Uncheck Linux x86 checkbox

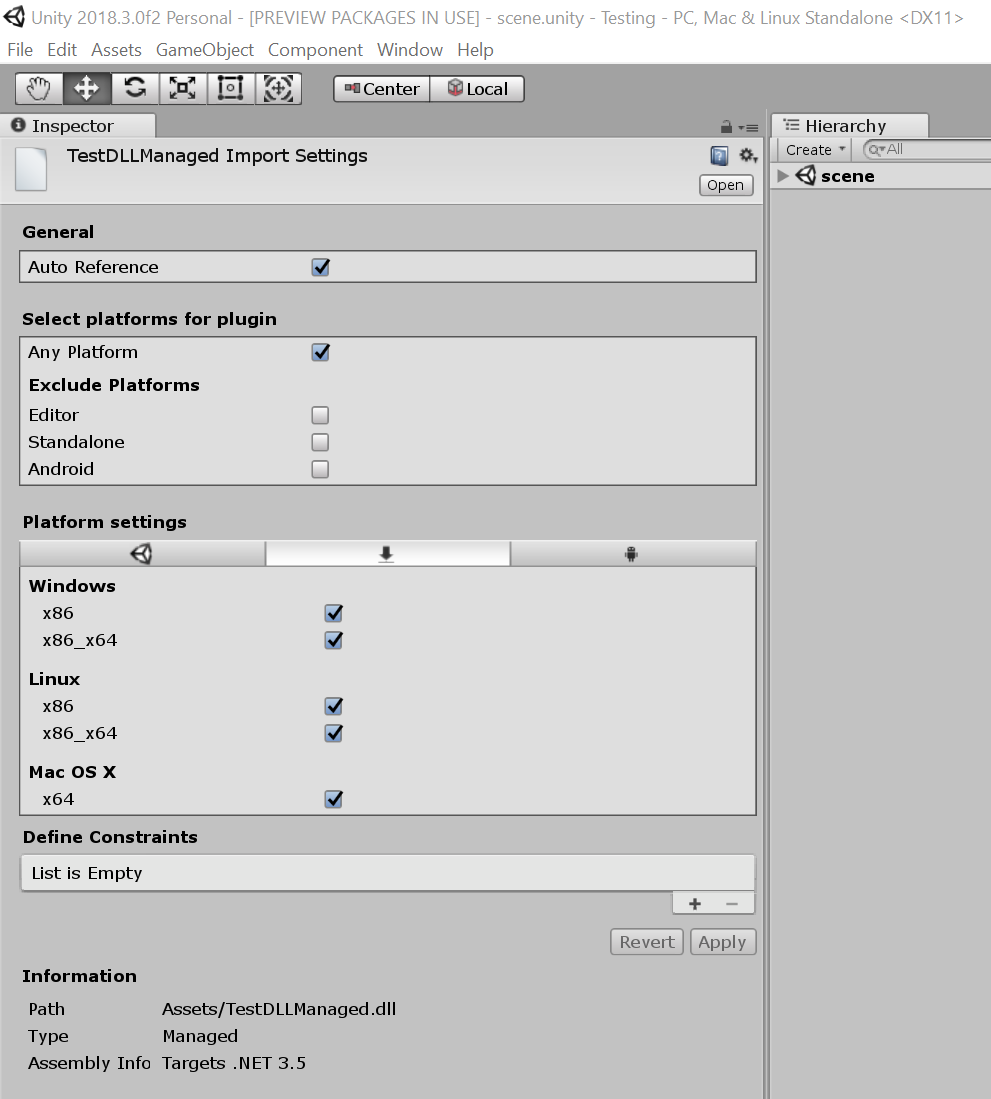334,706
